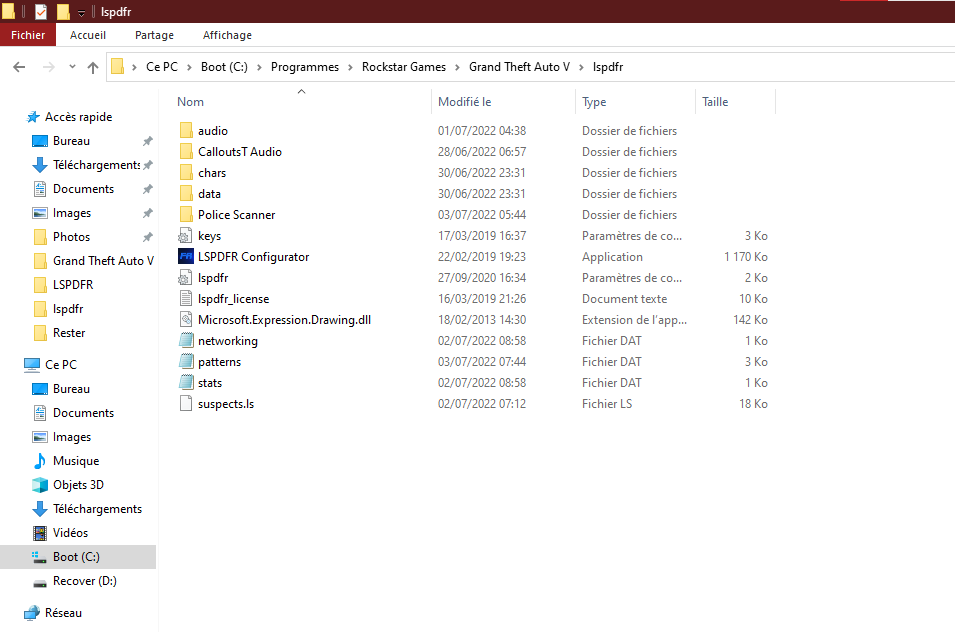Screen dimensions: 955x632
Task: Open Vidéos under Ce PC
Action: (70, 533)
